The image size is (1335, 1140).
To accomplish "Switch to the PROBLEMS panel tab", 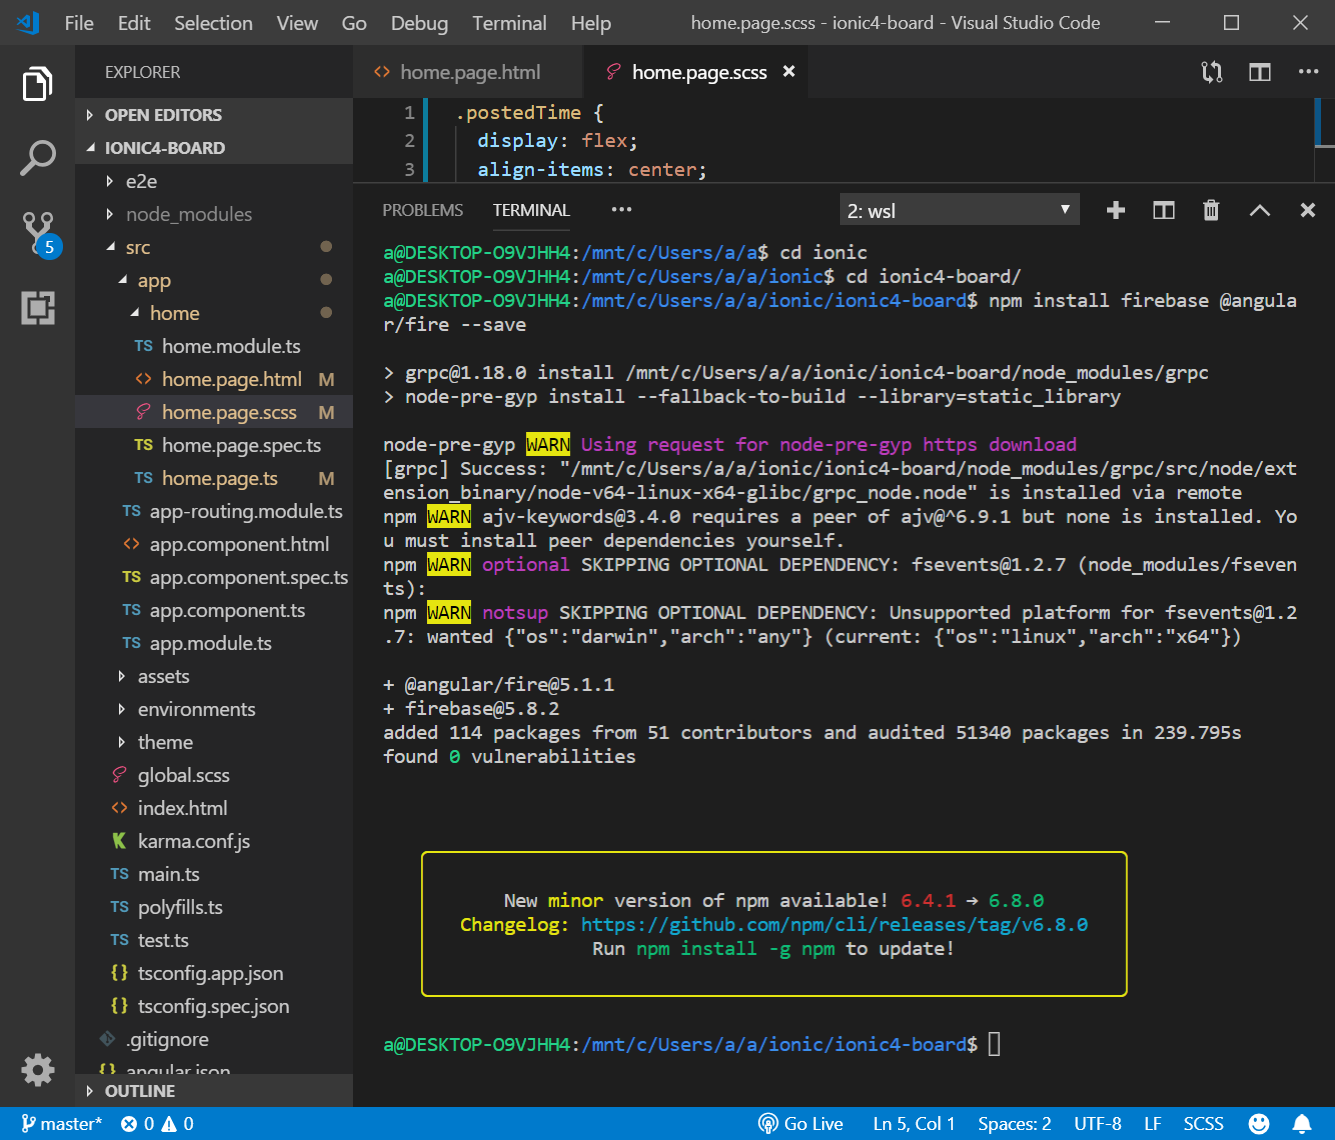I will (422, 210).
